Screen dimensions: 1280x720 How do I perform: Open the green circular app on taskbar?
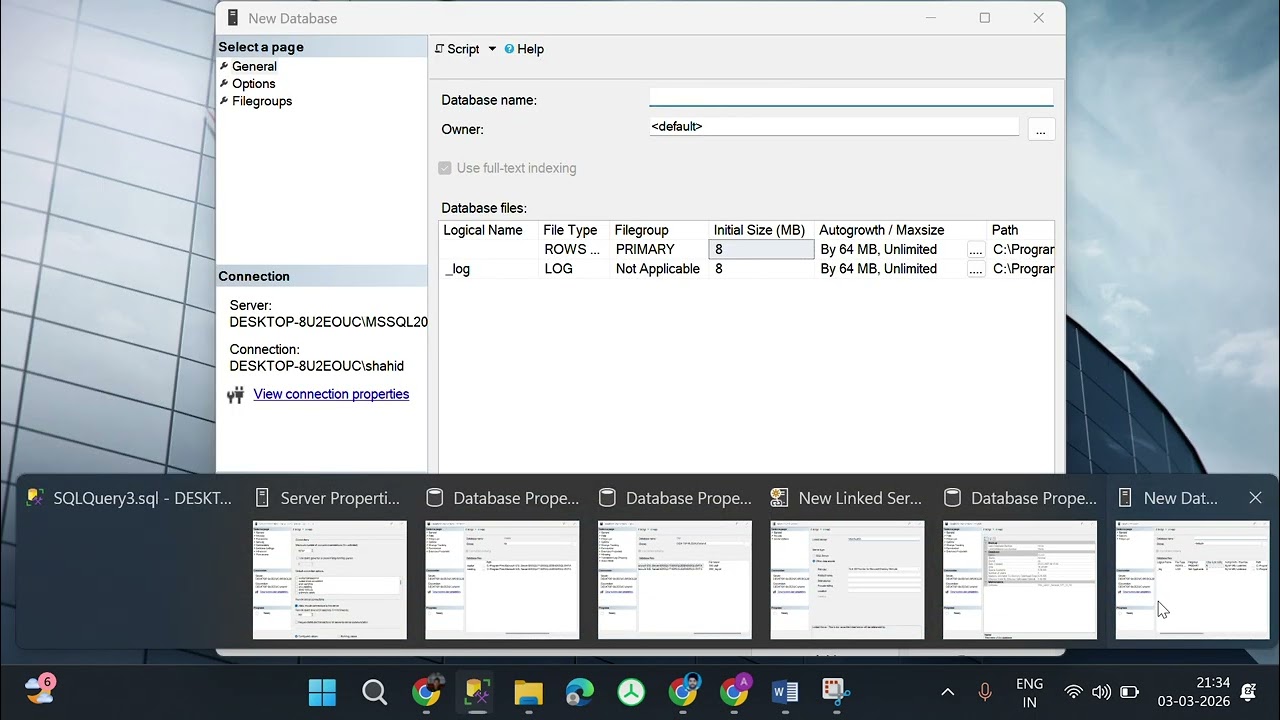coord(631,692)
